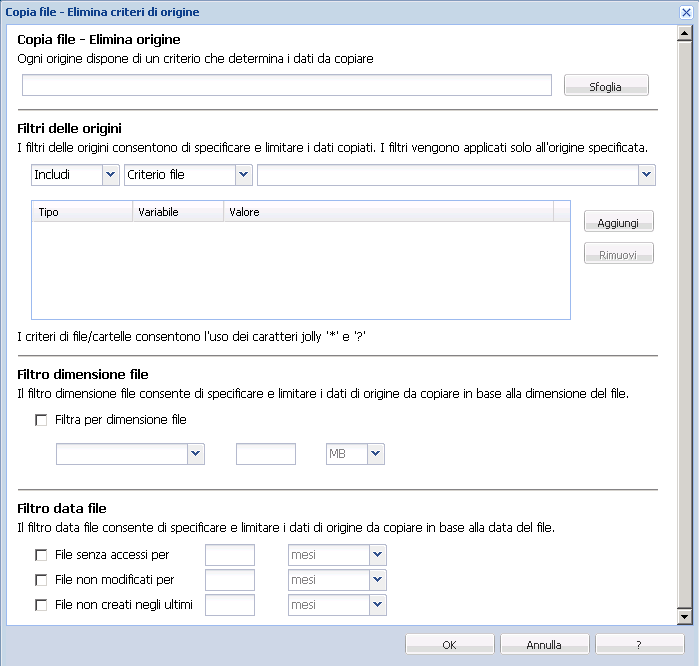Confirm with the OK button
699x666 pixels.
pos(449,645)
